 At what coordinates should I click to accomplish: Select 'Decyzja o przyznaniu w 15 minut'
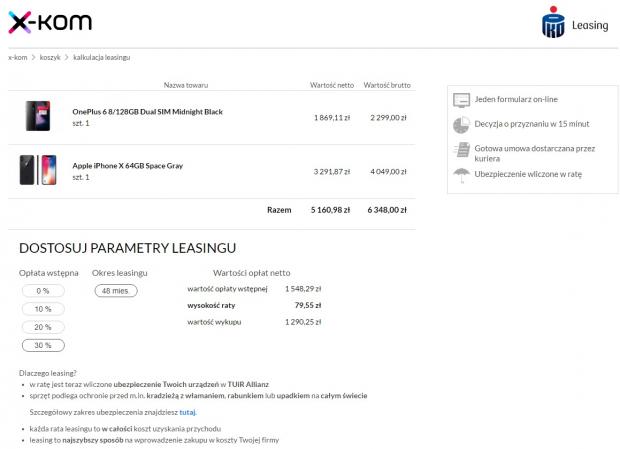(x=532, y=124)
